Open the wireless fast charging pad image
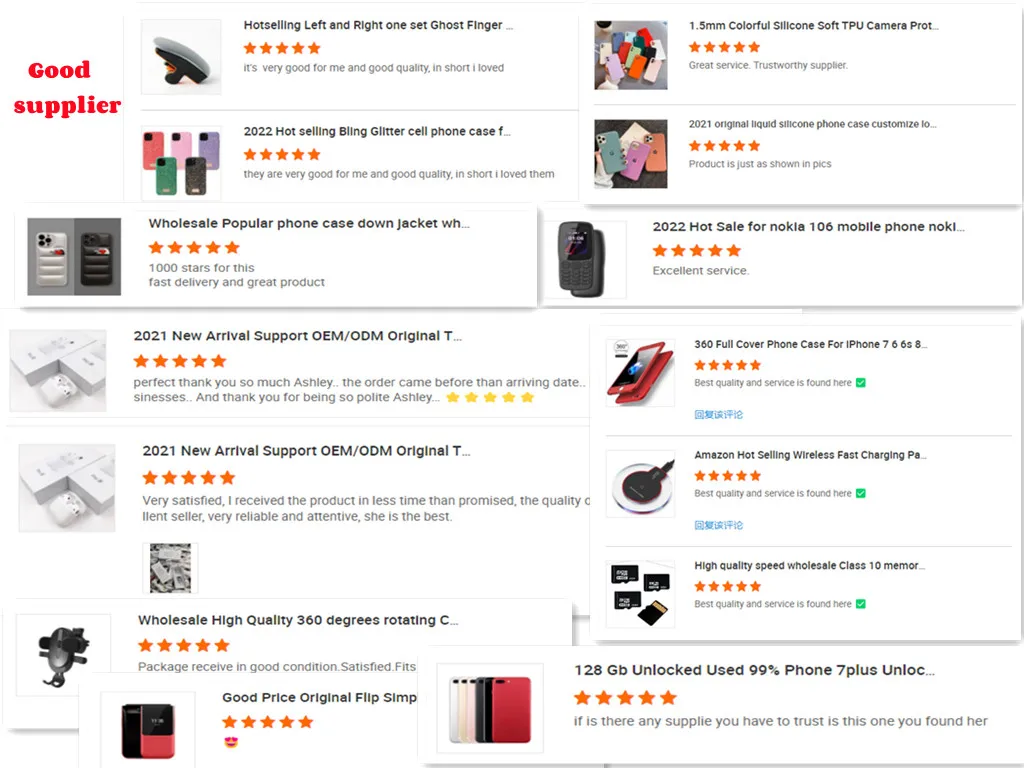The width and height of the screenshot is (1024, 768). pyautogui.click(x=640, y=484)
